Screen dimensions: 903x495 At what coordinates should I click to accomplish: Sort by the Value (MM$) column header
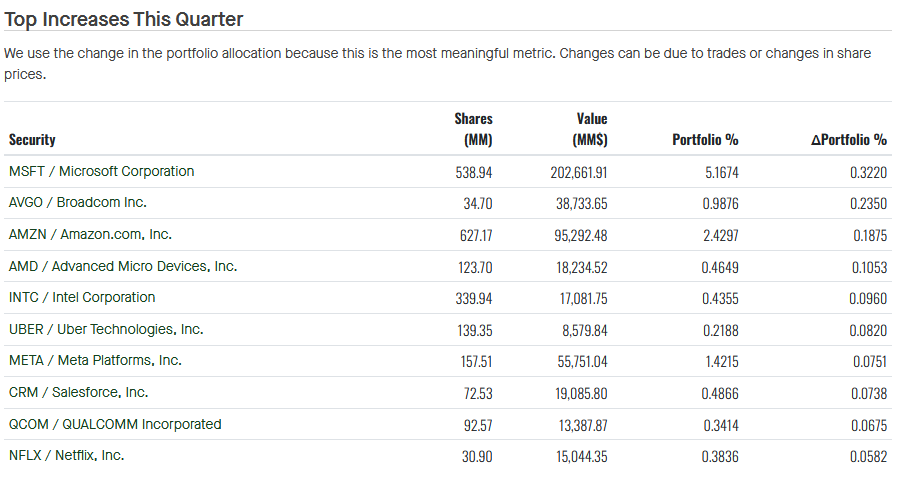[x=591, y=129]
